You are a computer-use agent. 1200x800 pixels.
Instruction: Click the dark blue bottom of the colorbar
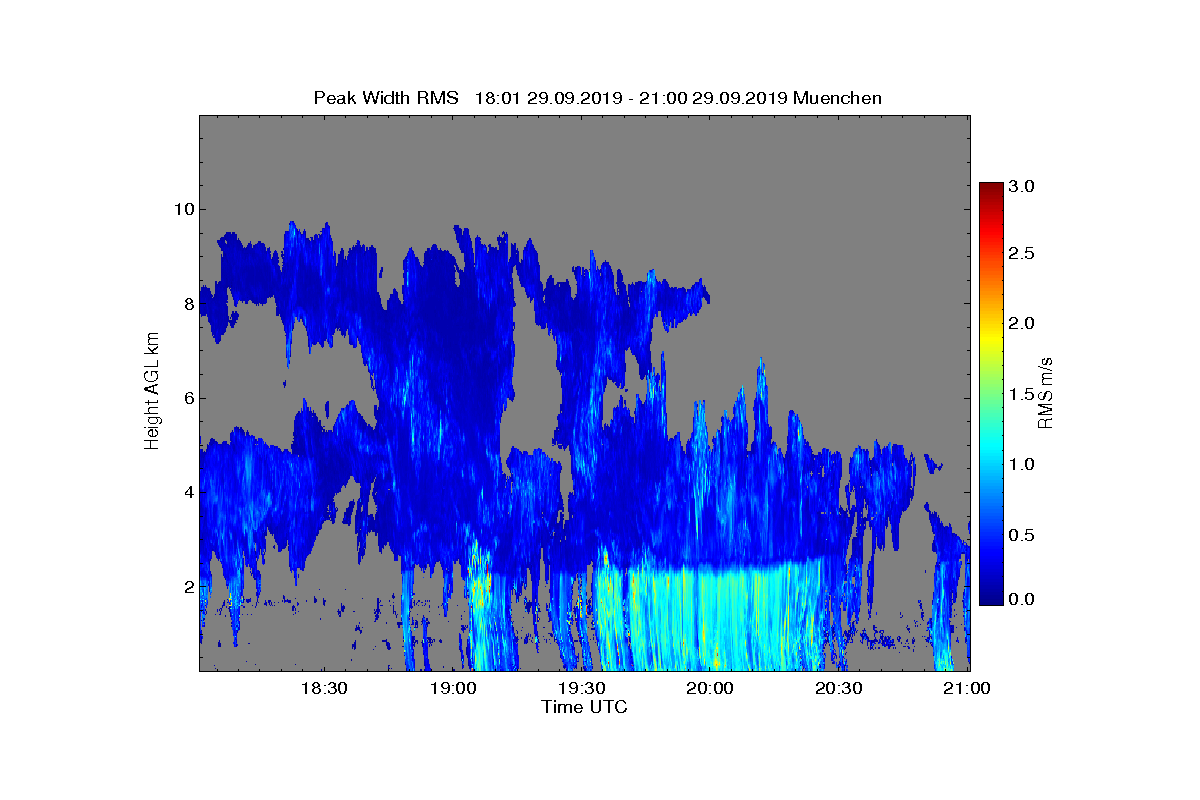coord(991,597)
